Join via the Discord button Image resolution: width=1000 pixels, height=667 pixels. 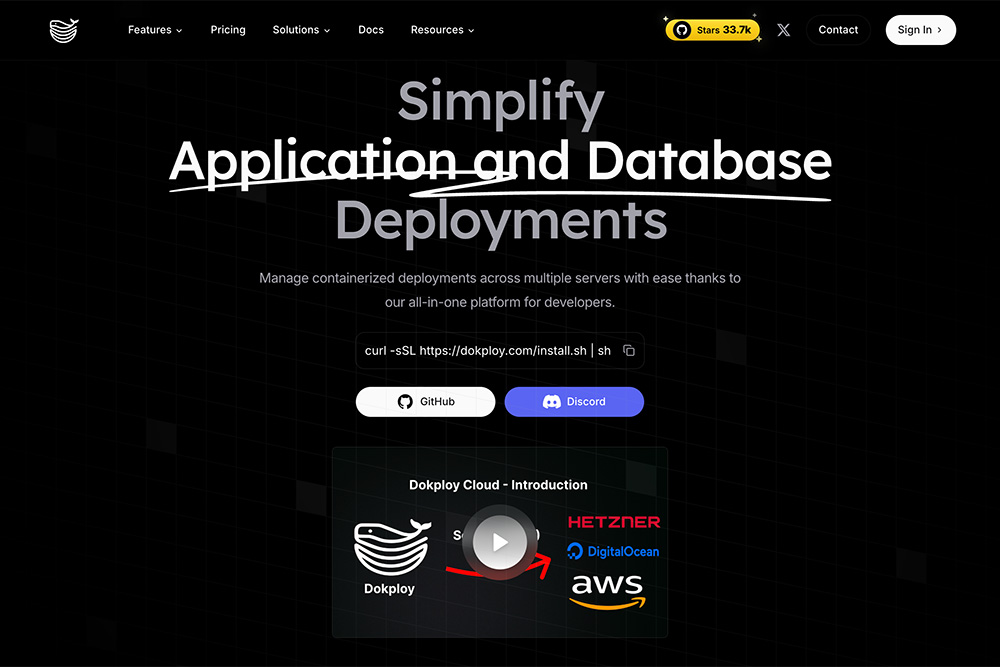[x=574, y=402]
